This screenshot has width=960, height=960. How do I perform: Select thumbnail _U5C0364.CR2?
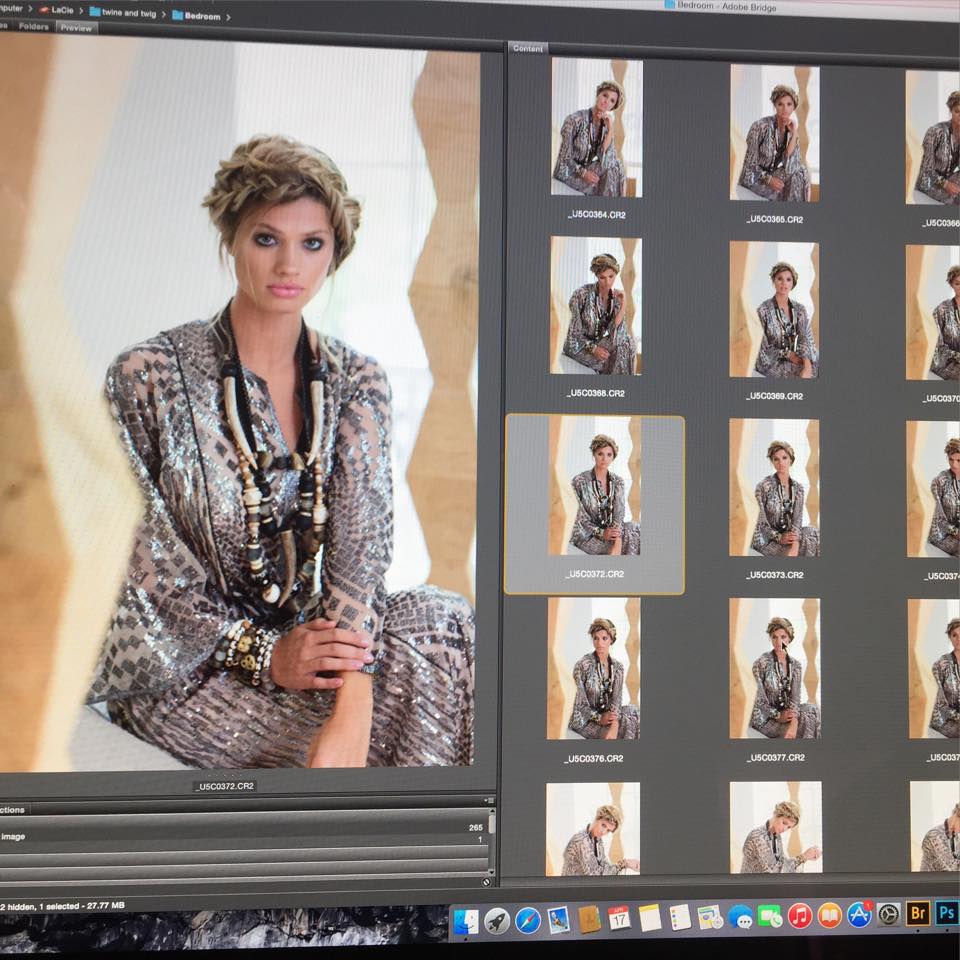(596, 128)
